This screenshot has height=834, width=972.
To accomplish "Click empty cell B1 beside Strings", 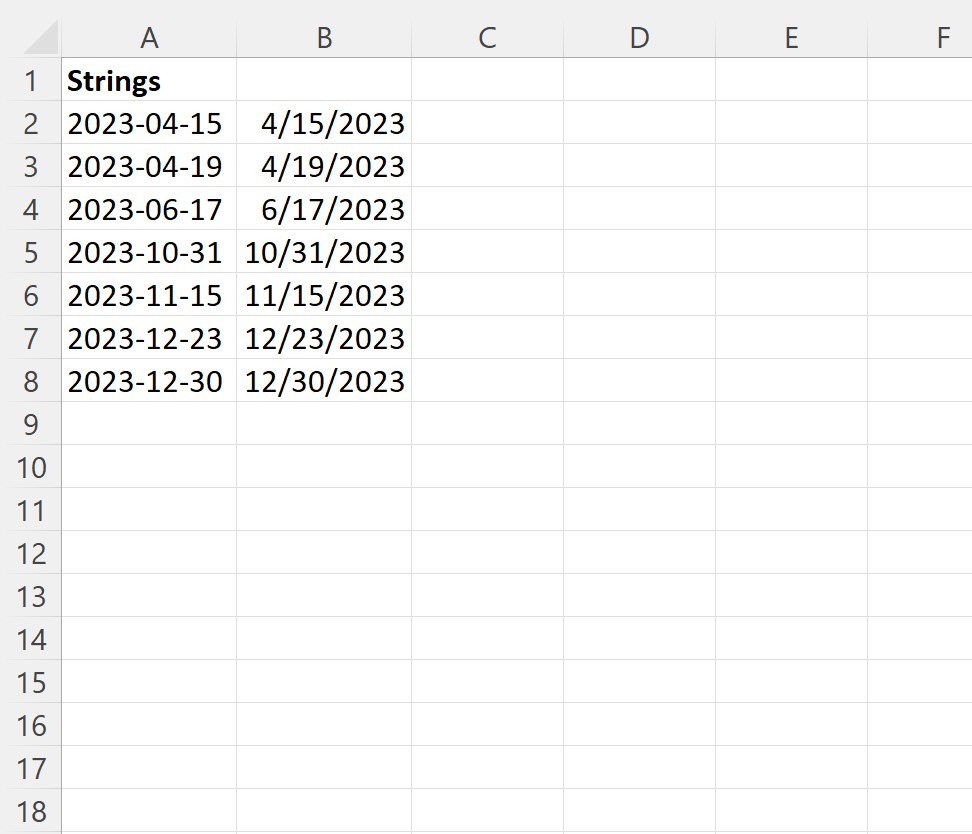I will coord(324,81).
